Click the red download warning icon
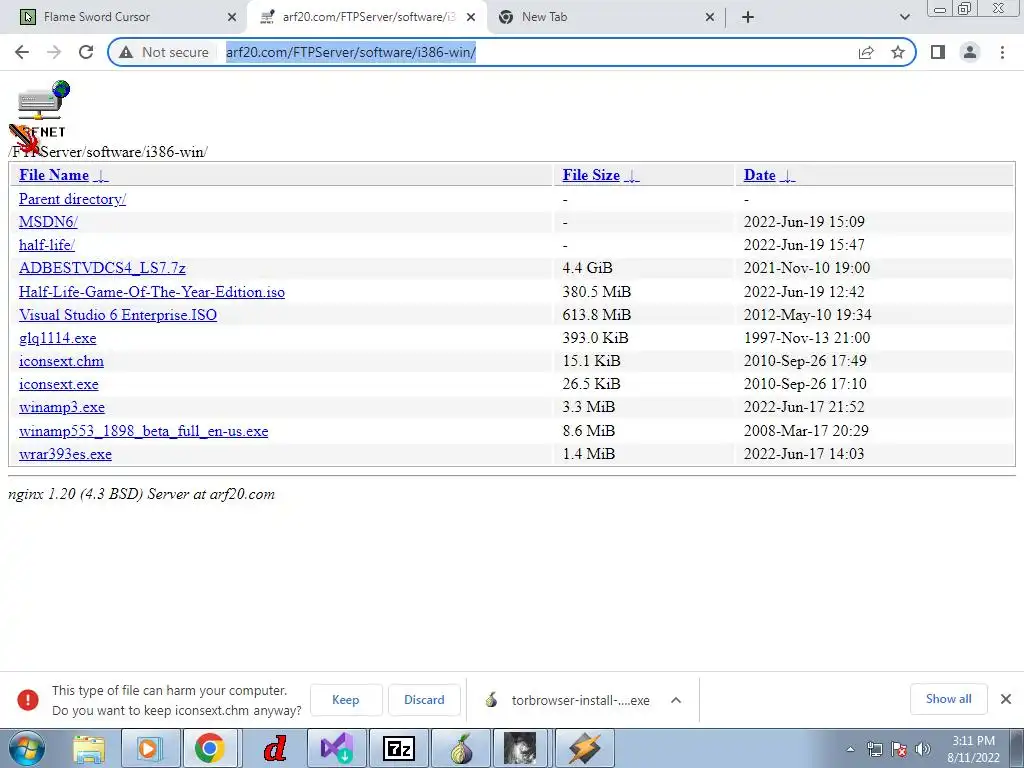 point(27,699)
